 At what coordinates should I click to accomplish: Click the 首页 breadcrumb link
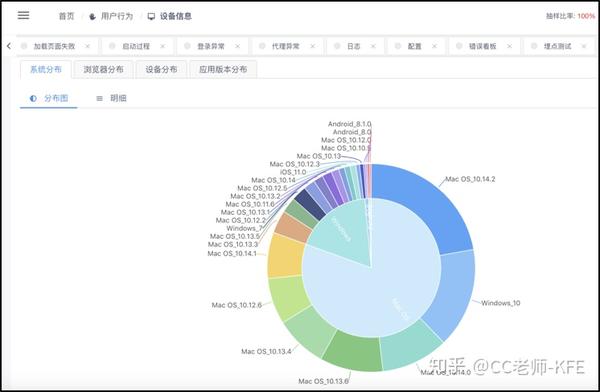66,16
